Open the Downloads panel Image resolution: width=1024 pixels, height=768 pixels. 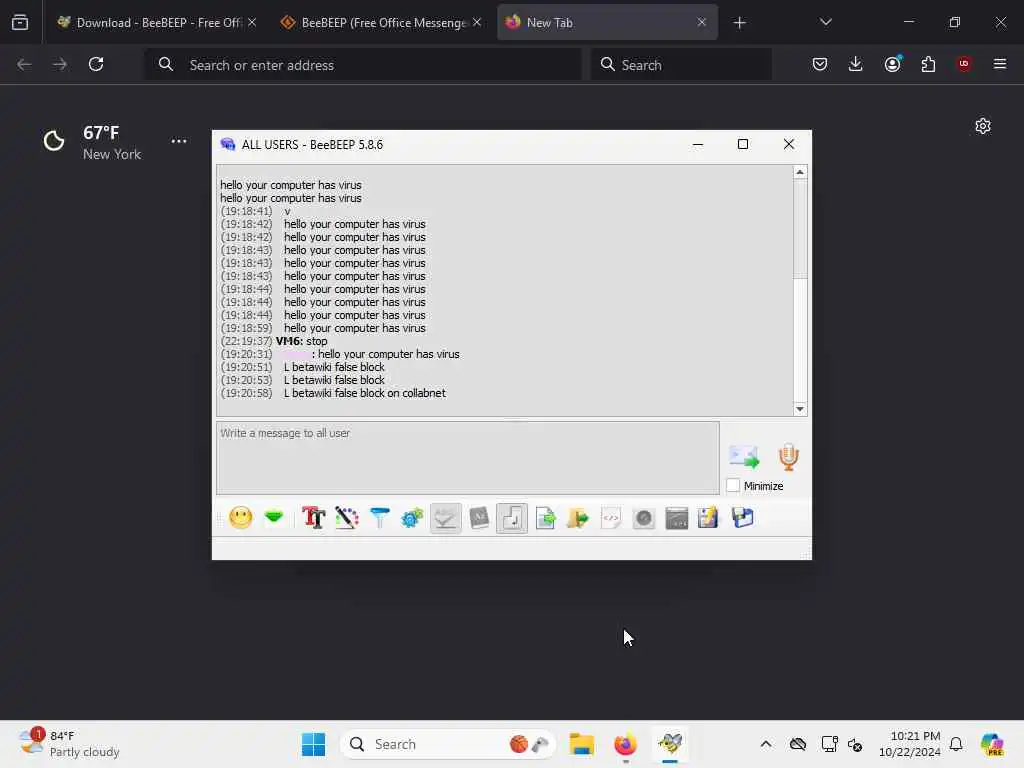[856, 64]
